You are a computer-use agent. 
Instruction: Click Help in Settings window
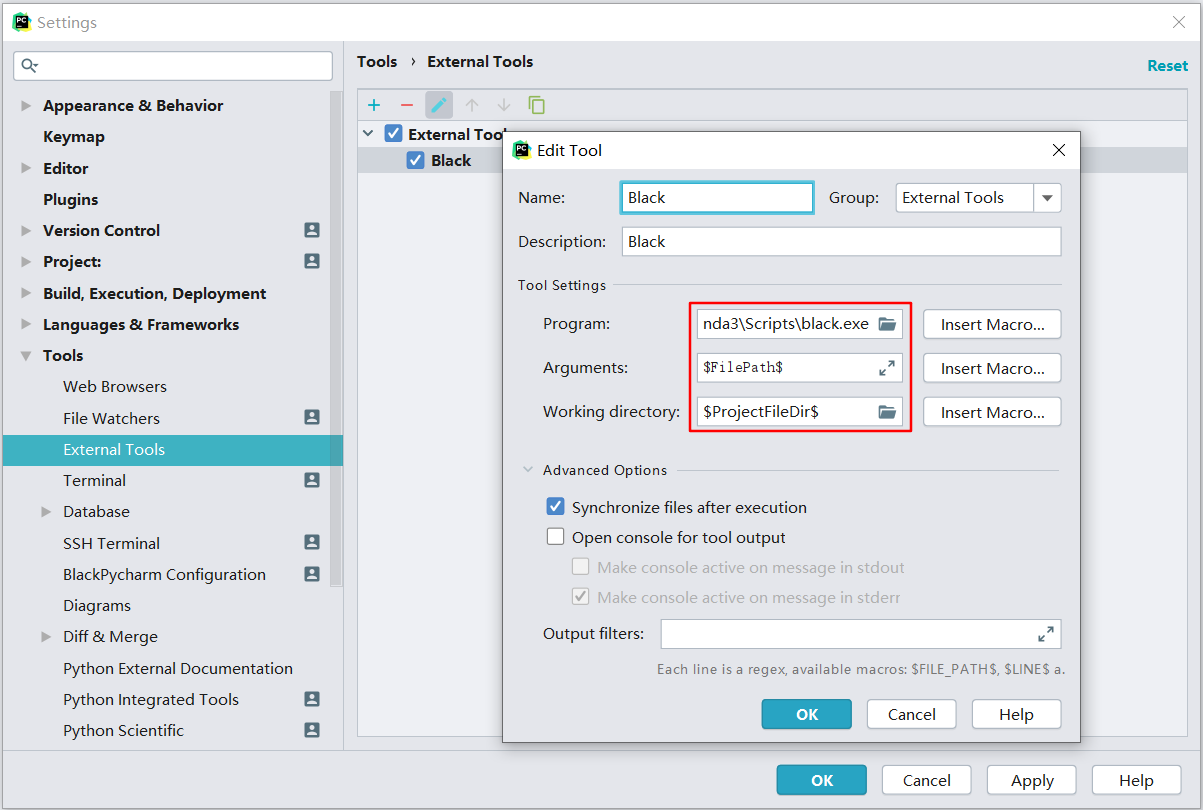pyautogui.click(x=1136, y=780)
